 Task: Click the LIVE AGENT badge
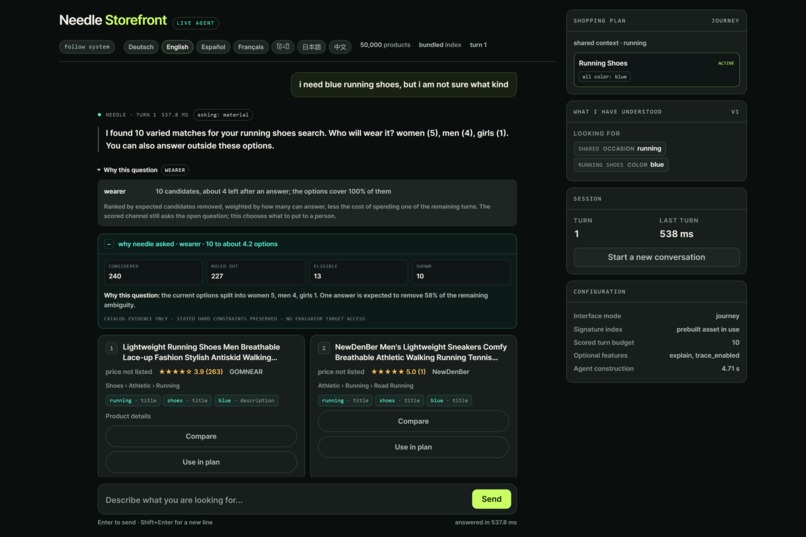point(195,23)
